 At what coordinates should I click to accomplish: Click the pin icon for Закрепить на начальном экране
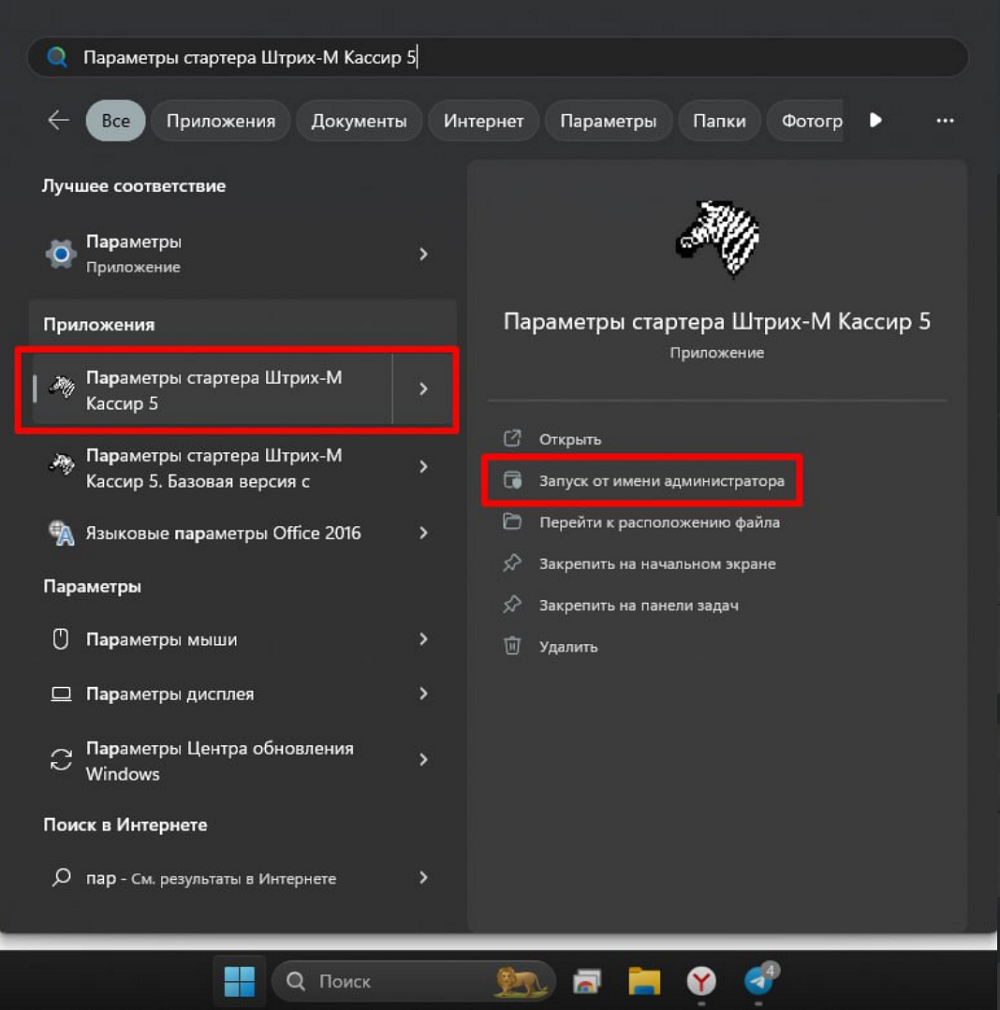pos(512,564)
